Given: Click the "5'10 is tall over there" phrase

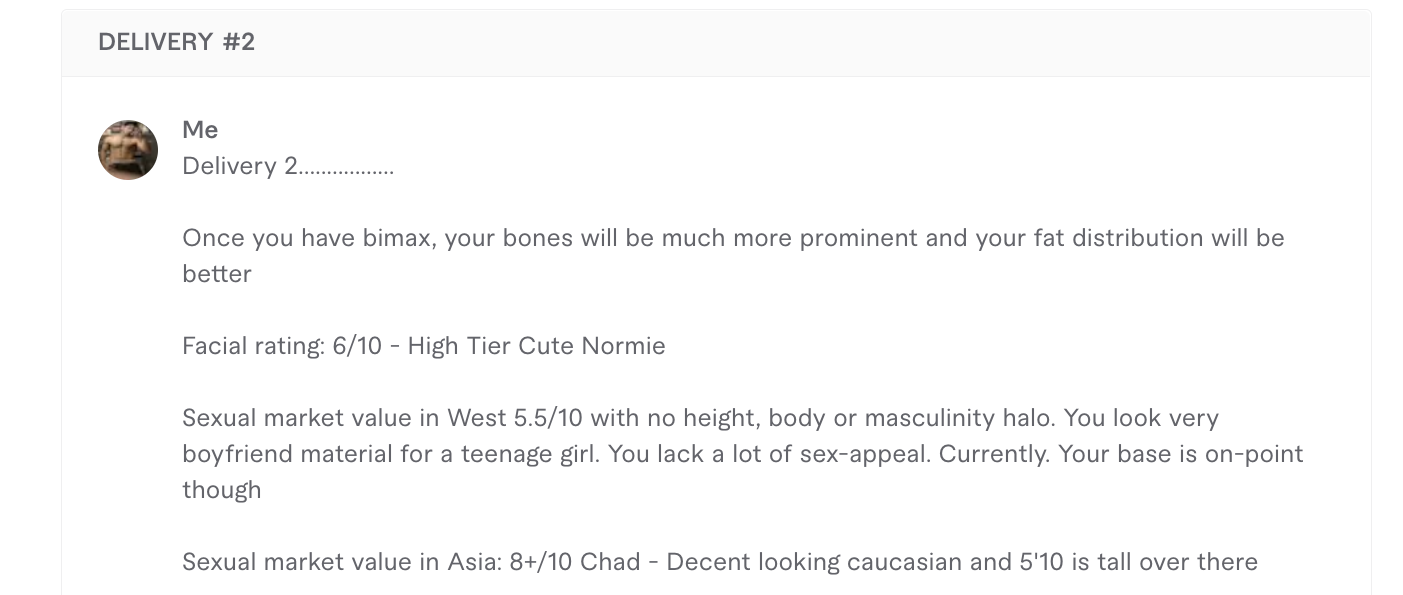Looking at the screenshot, I should coord(1139,562).
